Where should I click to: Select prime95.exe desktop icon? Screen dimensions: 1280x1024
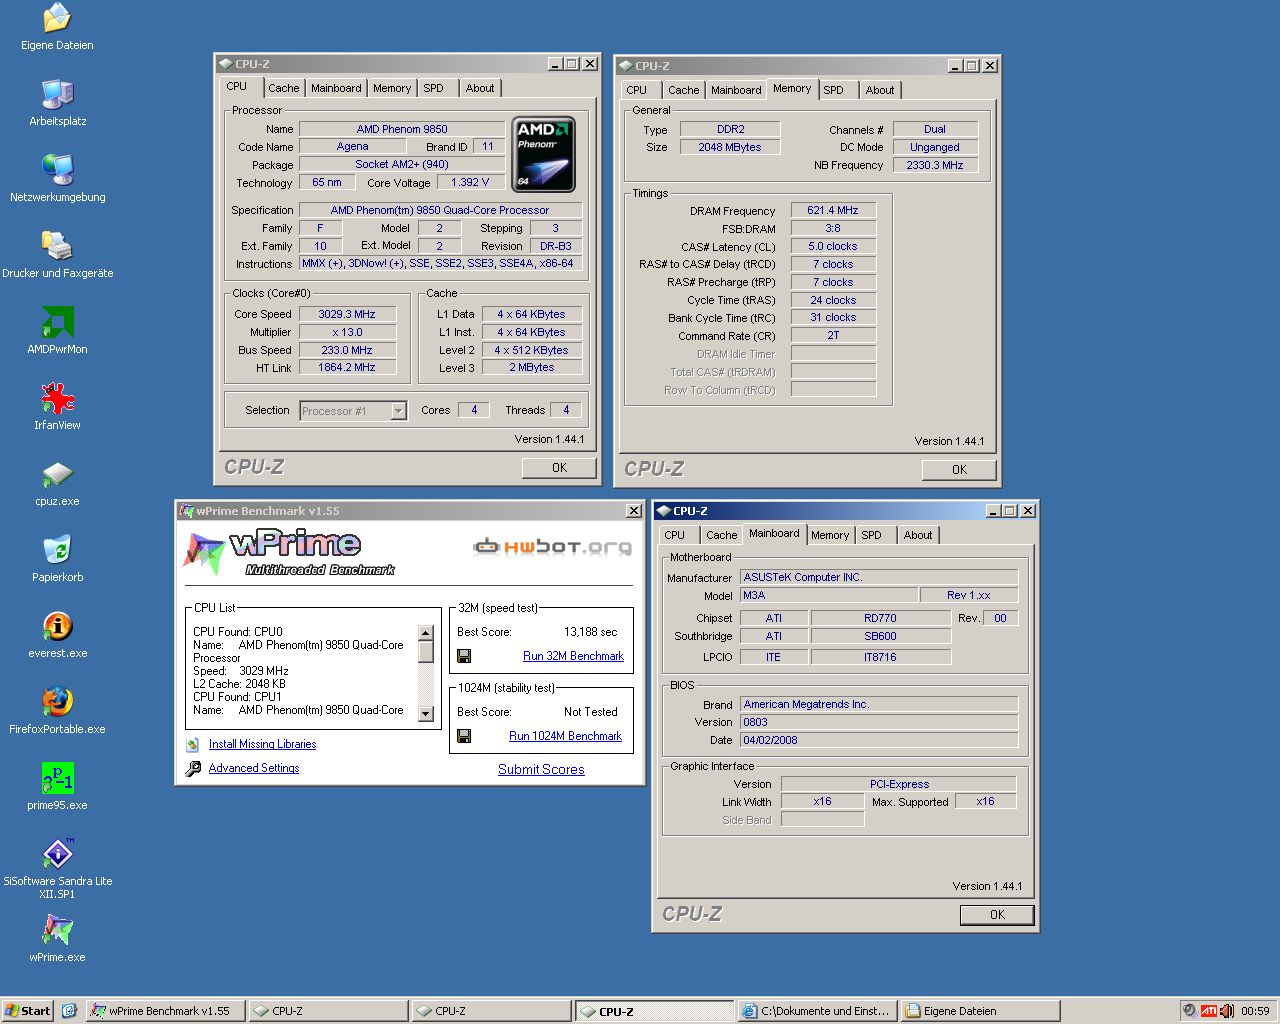coord(57,787)
